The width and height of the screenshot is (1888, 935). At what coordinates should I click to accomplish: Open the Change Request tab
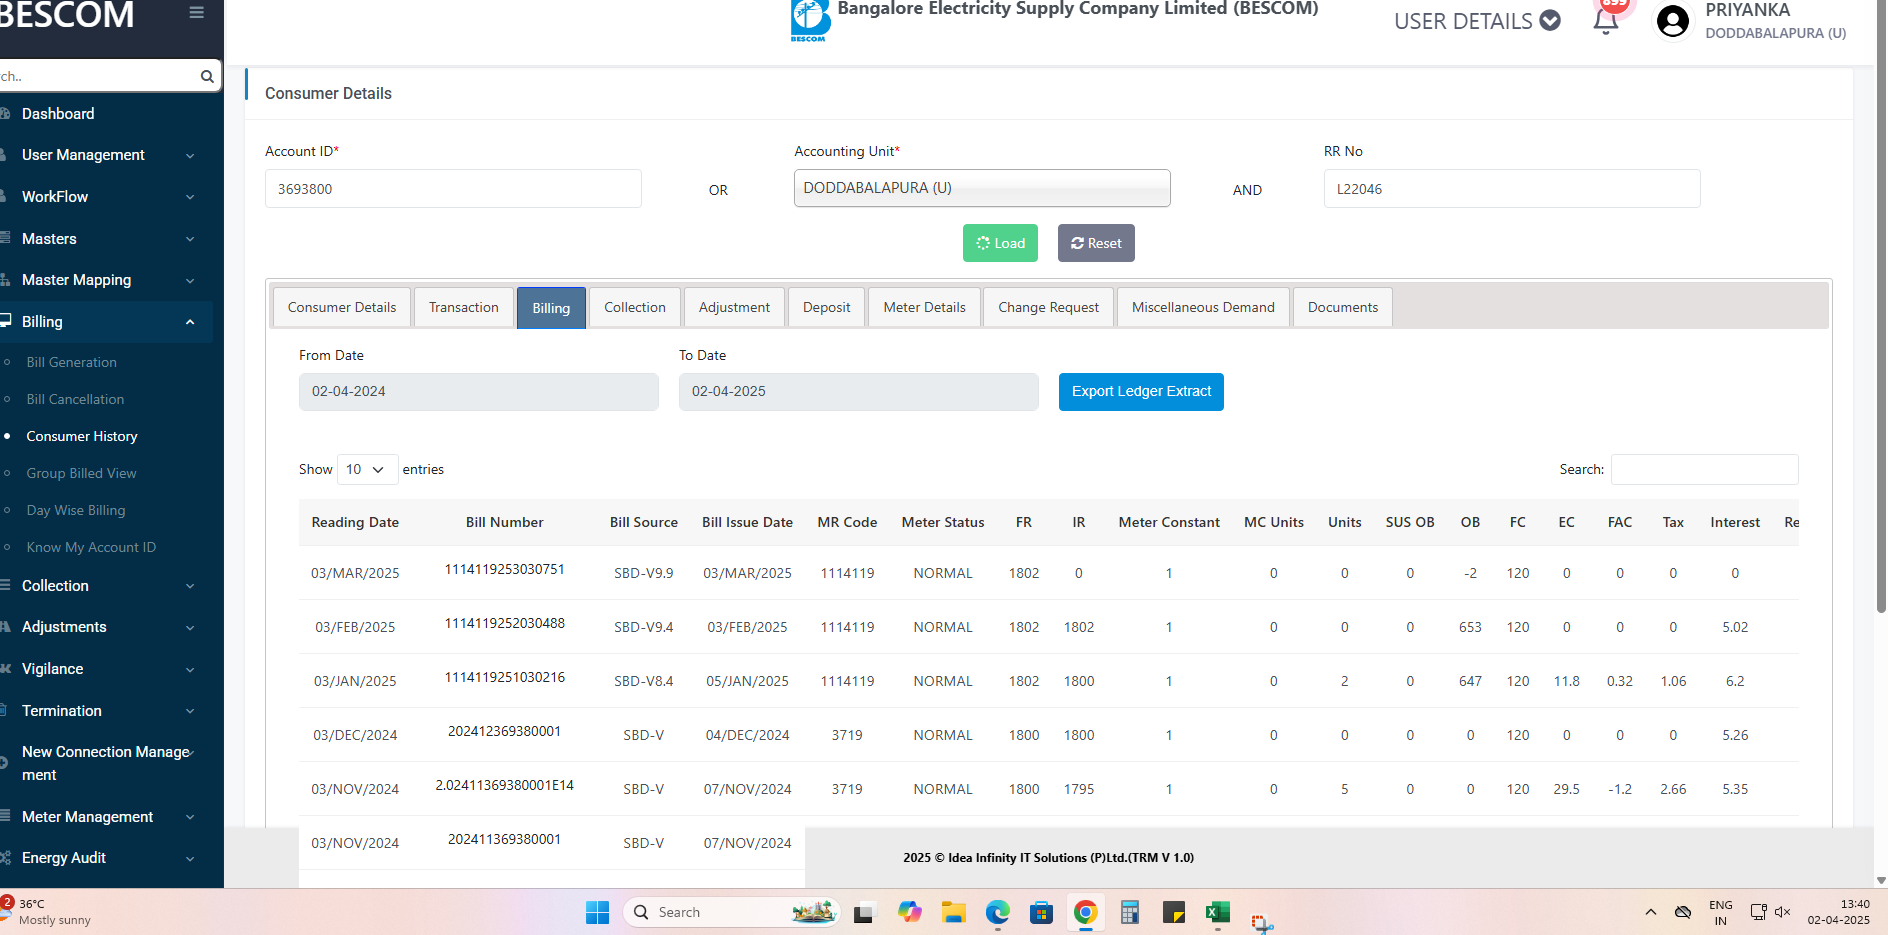pyautogui.click(x=1048, y=307)
